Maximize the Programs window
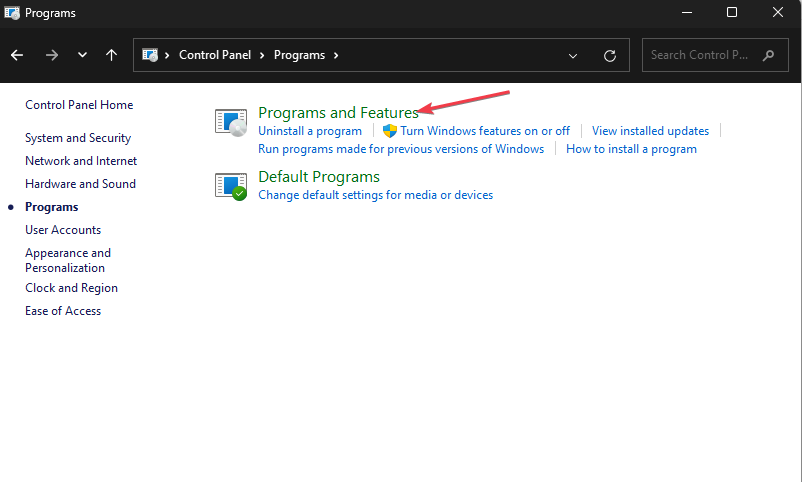Screen dimensions: 802x482 [x=732, y=12]
